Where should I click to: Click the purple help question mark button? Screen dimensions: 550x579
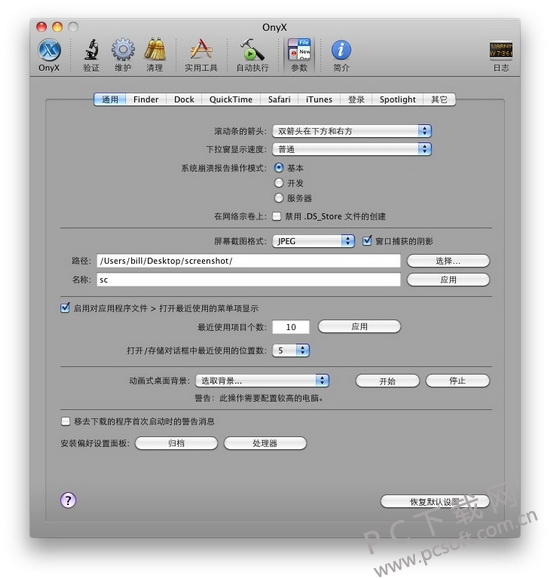(68, 501)
